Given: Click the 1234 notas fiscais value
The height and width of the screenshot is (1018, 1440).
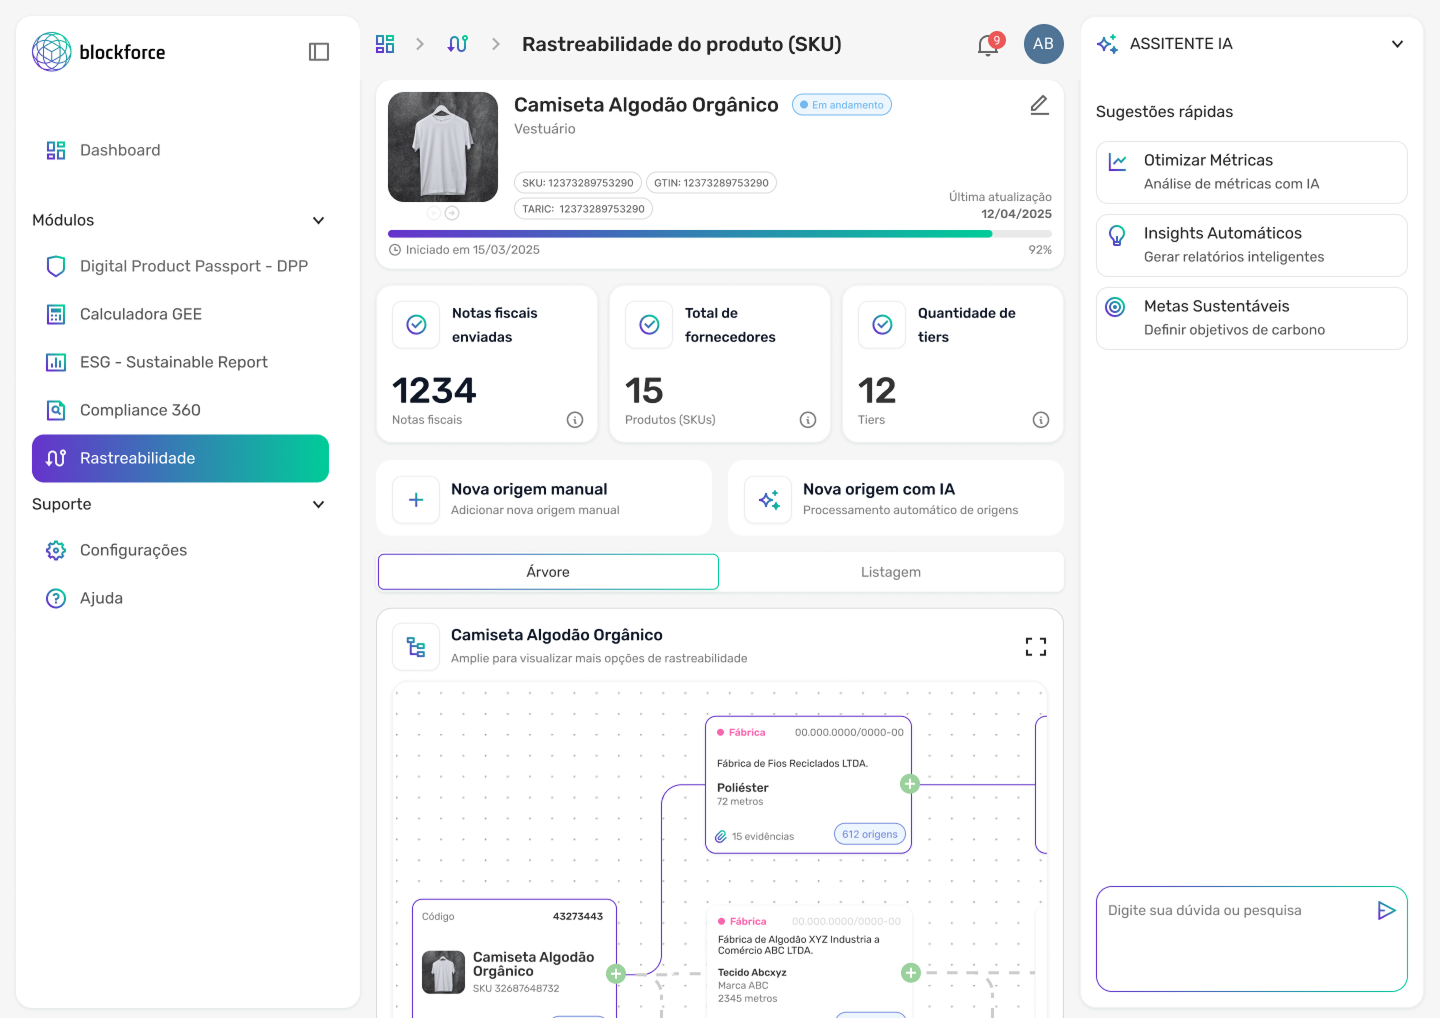Looking at the screenshot, I should (434, 390).
